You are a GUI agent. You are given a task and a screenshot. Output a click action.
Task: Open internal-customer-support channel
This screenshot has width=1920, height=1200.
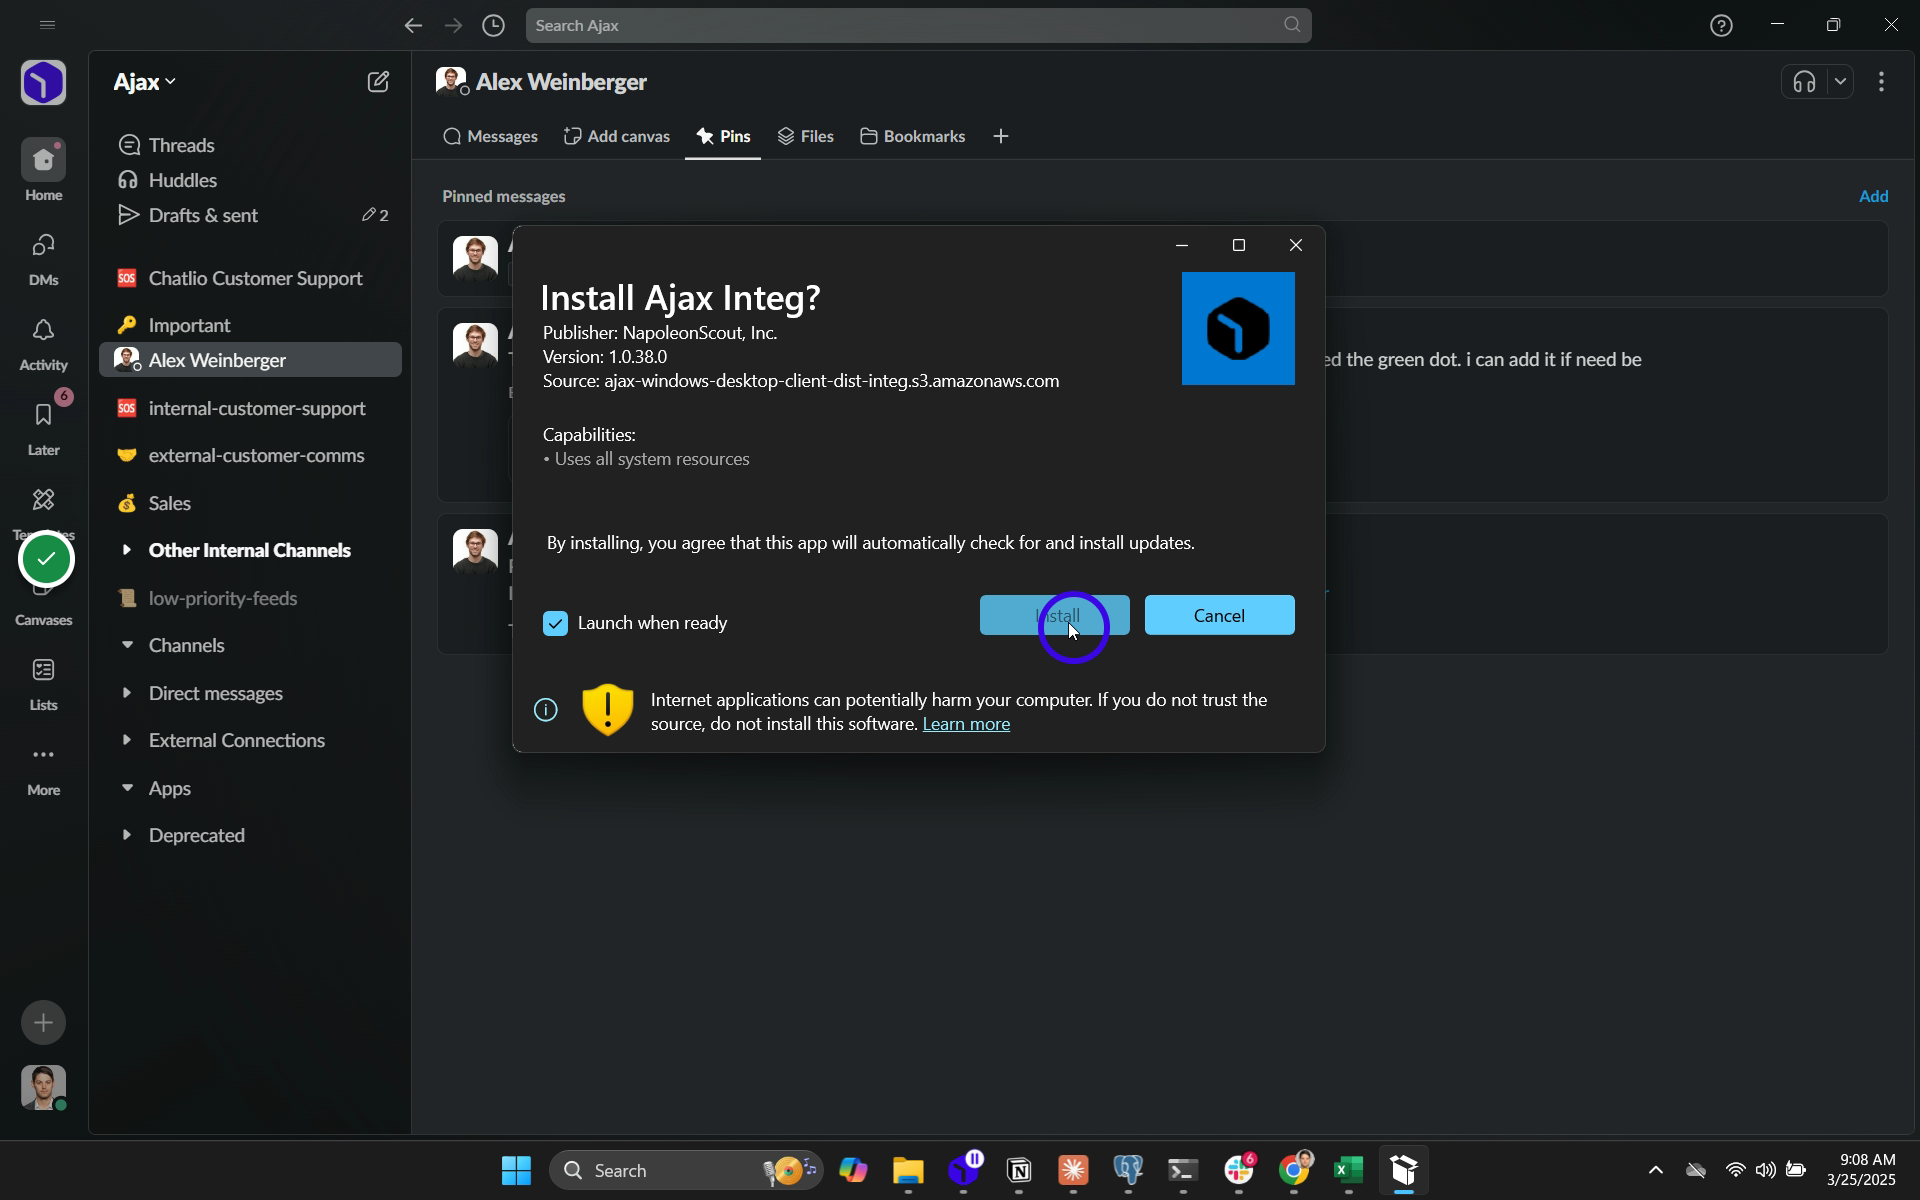pos(250,408)
